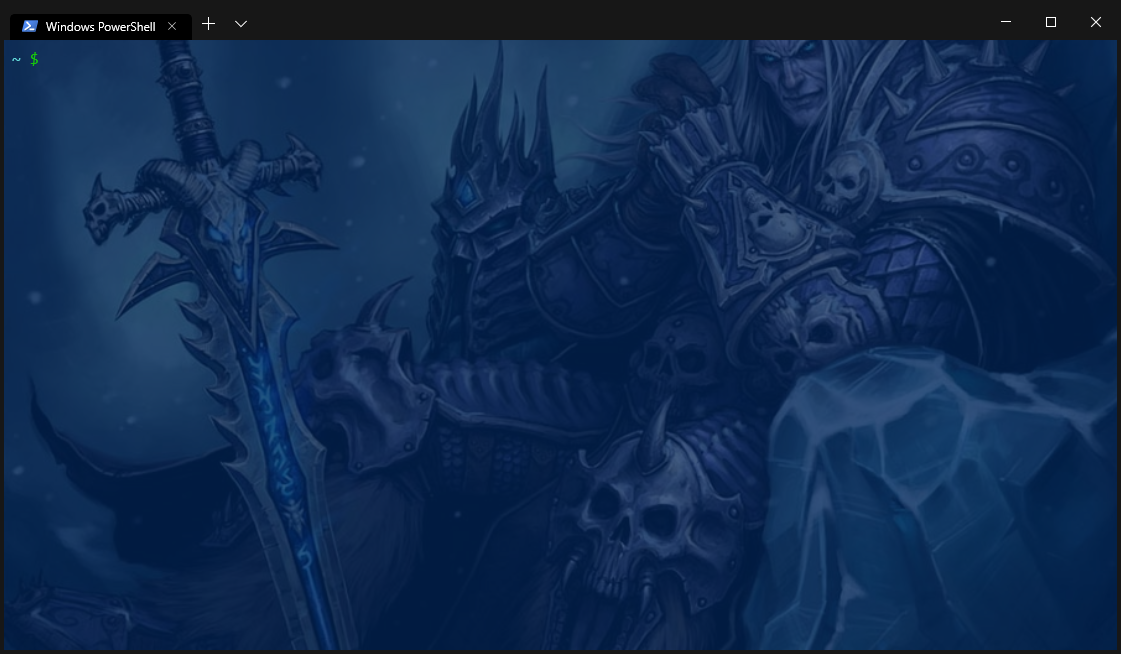Click the PowerShell icon in the tab
1121x654 pixels.
tap(29, 26)
